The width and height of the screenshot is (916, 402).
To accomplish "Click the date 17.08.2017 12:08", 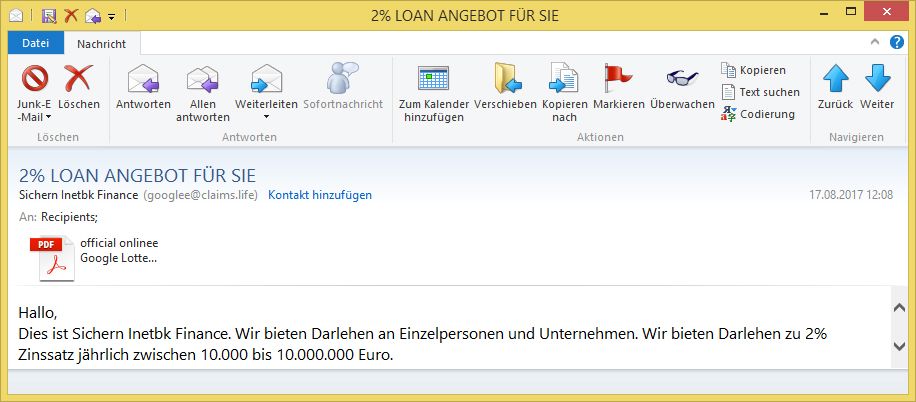I will [x=851, y=195].
